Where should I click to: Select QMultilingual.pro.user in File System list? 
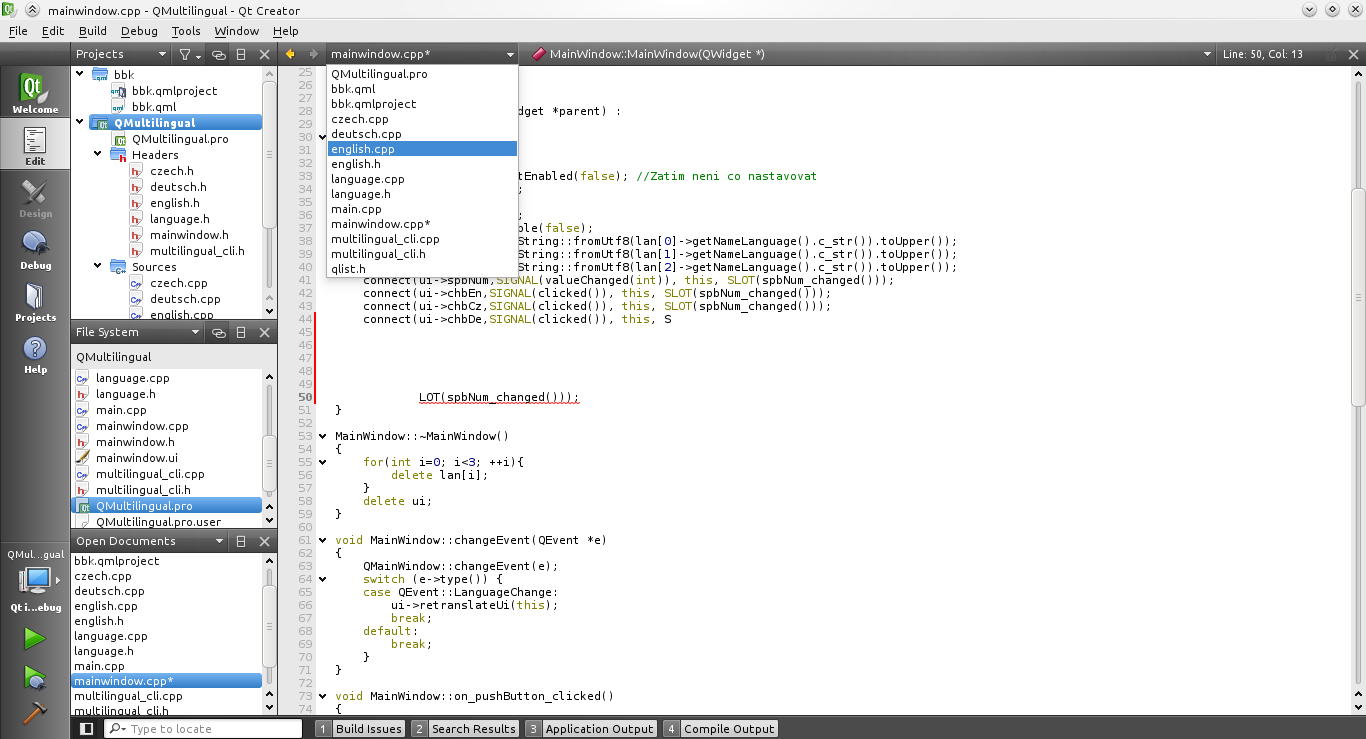(159, 522)
